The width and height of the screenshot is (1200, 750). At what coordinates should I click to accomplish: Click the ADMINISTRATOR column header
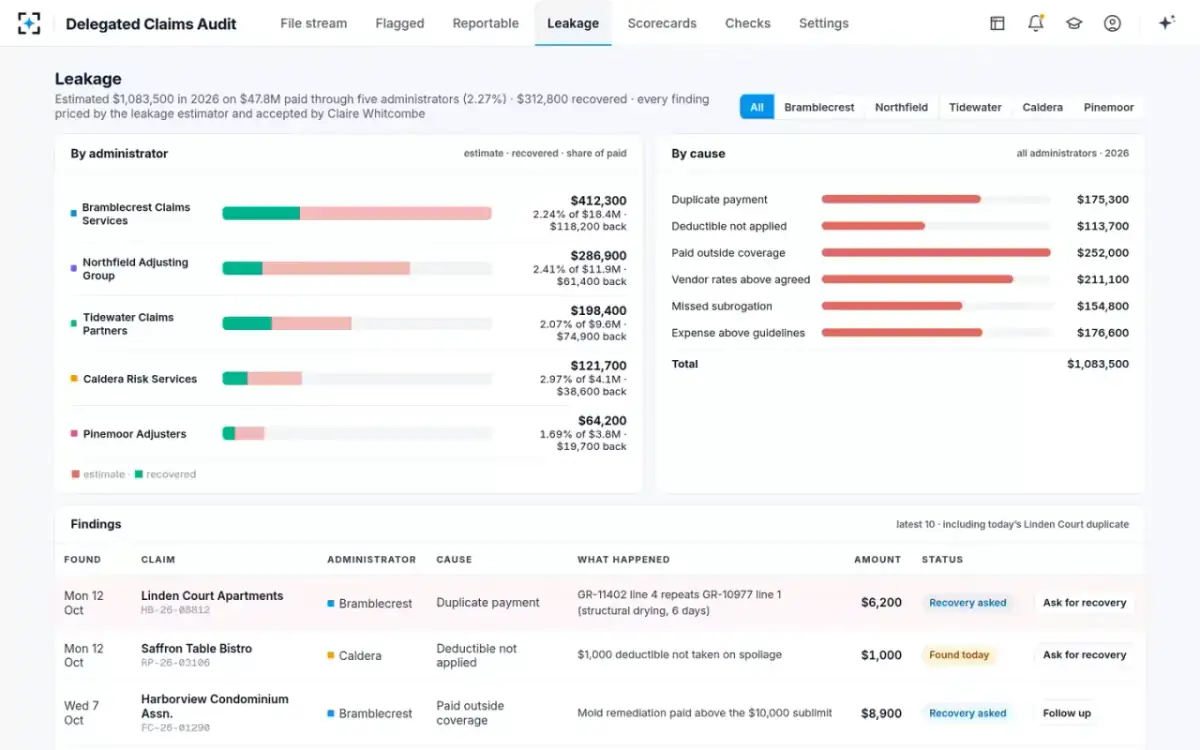371,560
